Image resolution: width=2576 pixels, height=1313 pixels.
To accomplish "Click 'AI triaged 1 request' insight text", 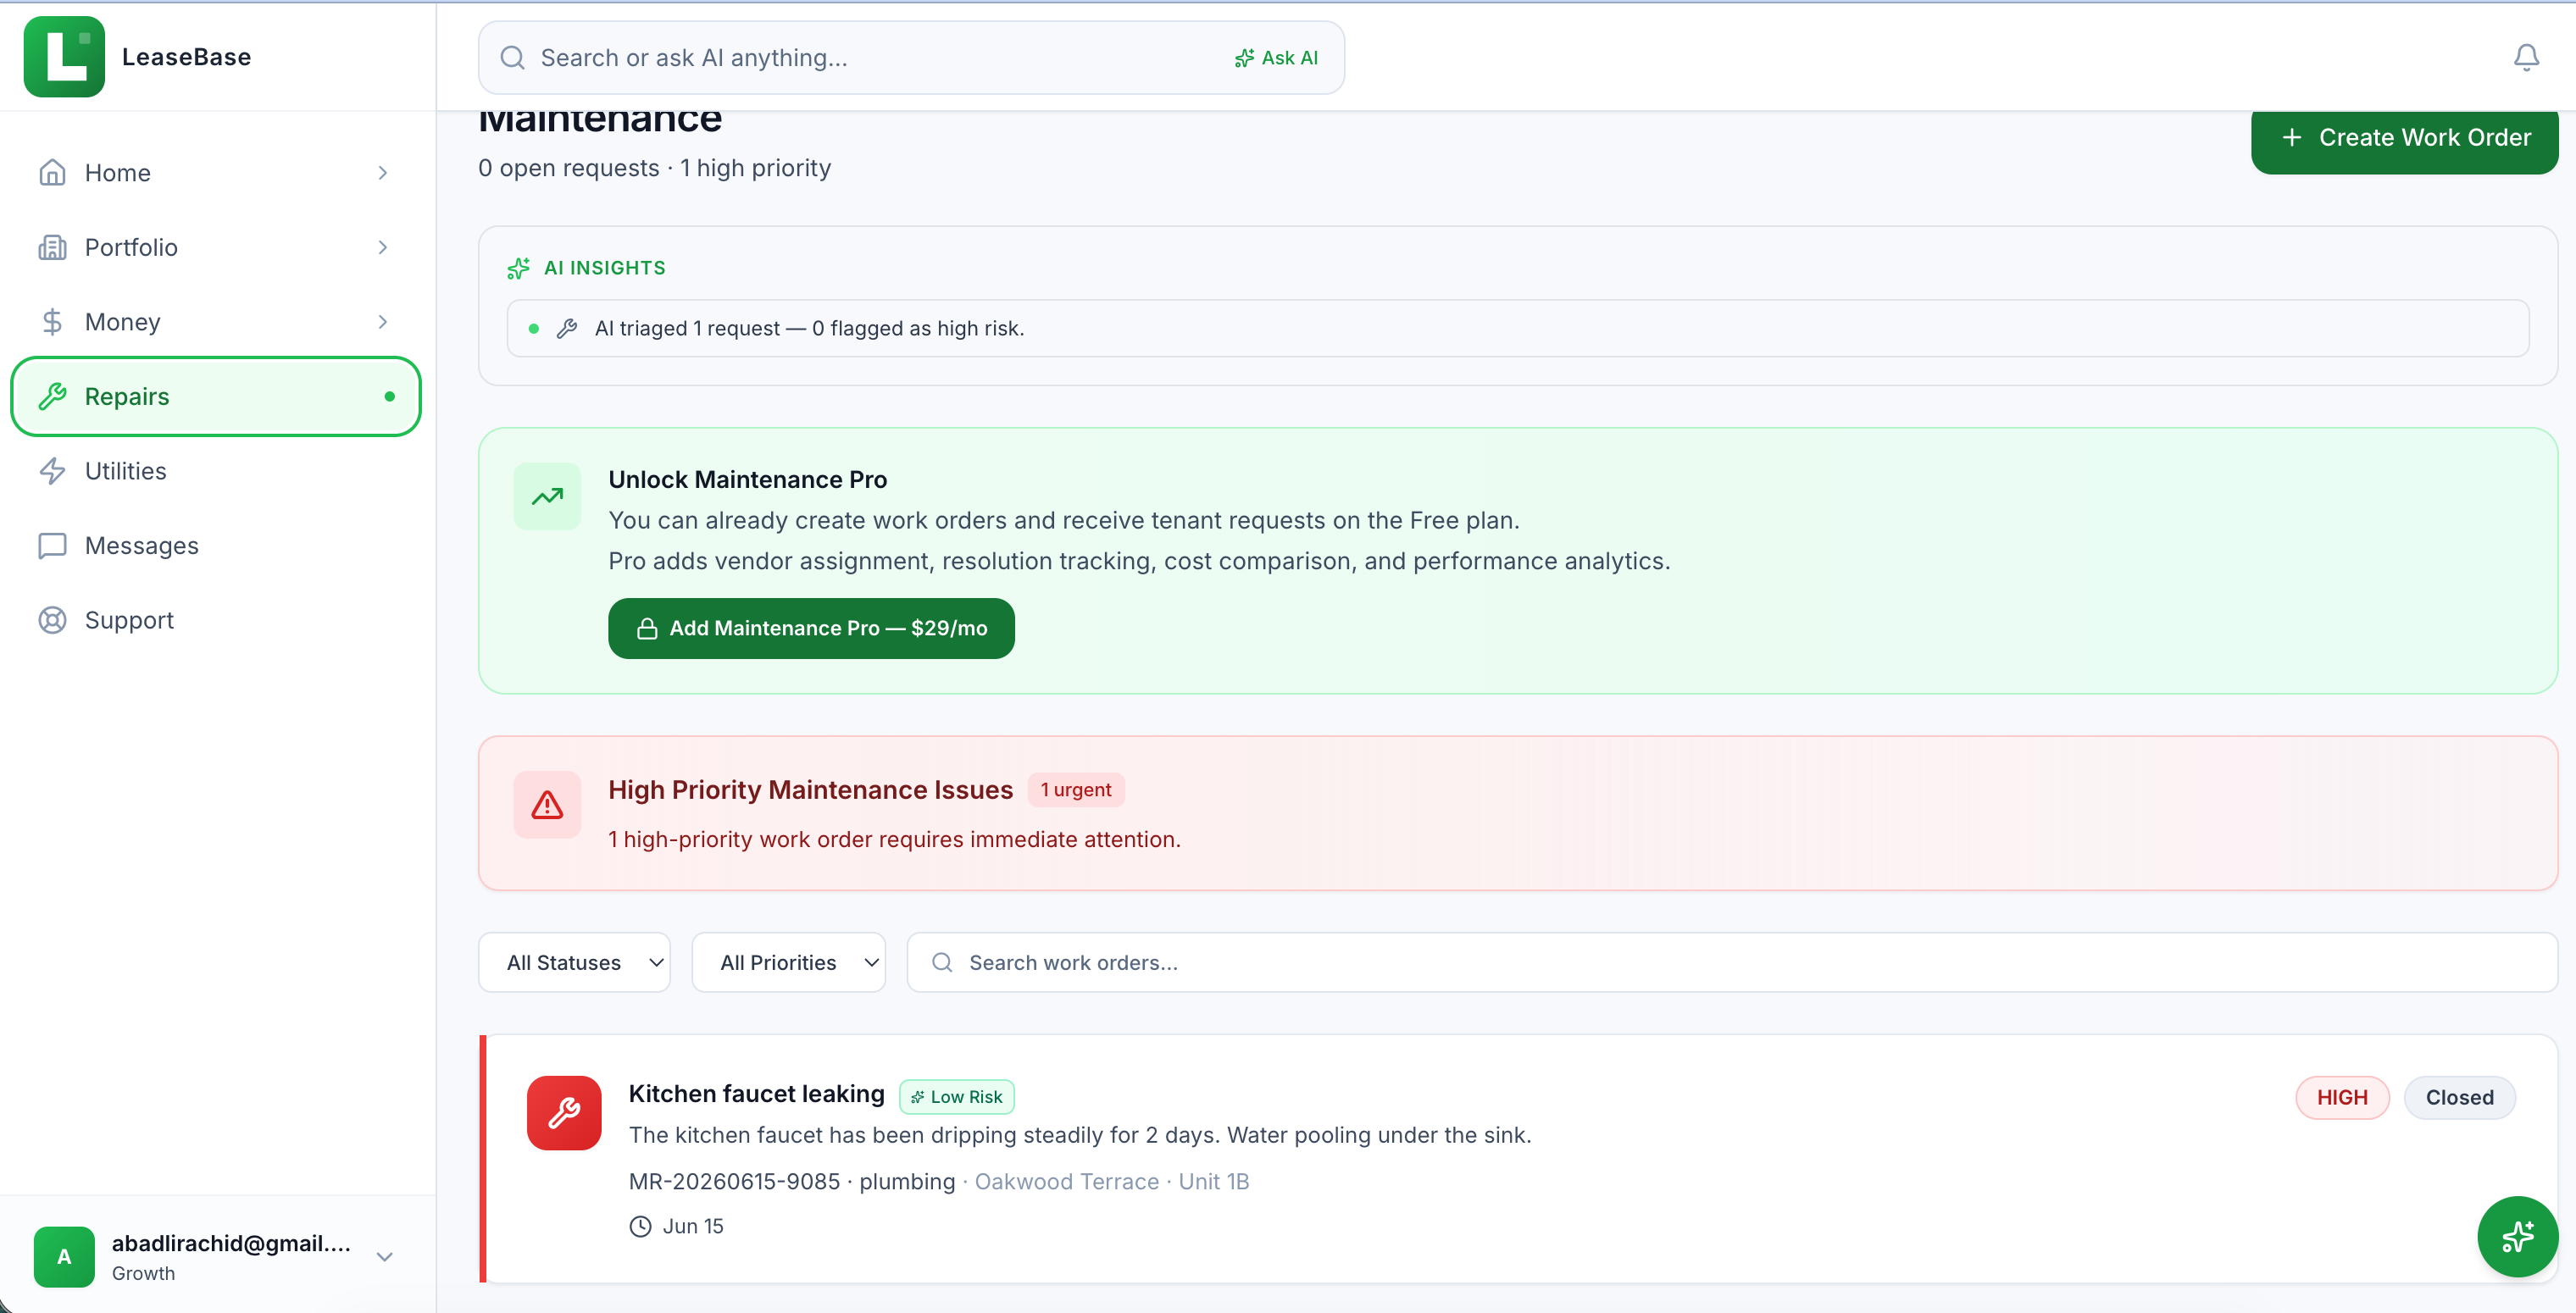I will coord(809,329).
